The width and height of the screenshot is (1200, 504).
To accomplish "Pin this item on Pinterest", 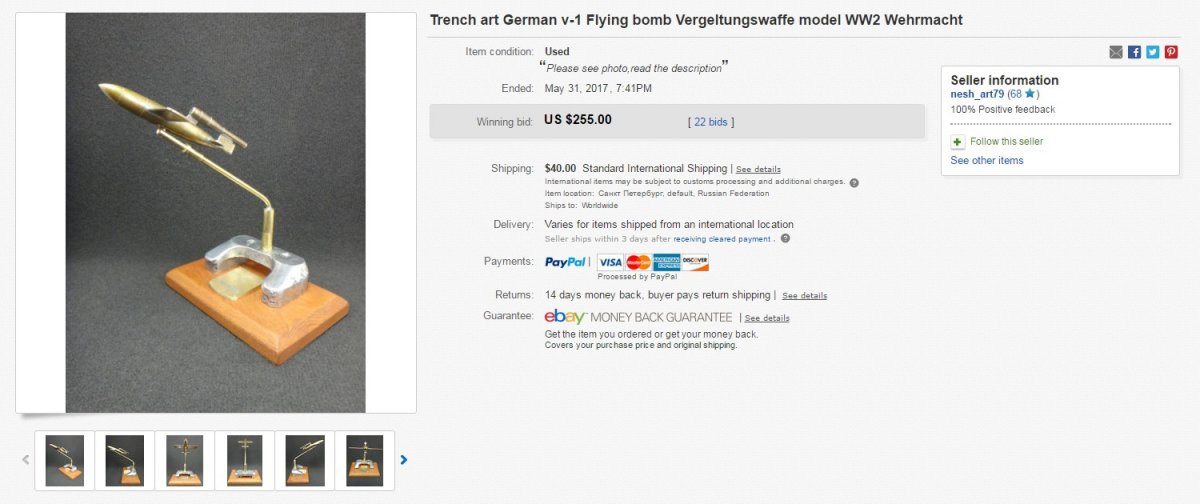I will click(1171, 52).
